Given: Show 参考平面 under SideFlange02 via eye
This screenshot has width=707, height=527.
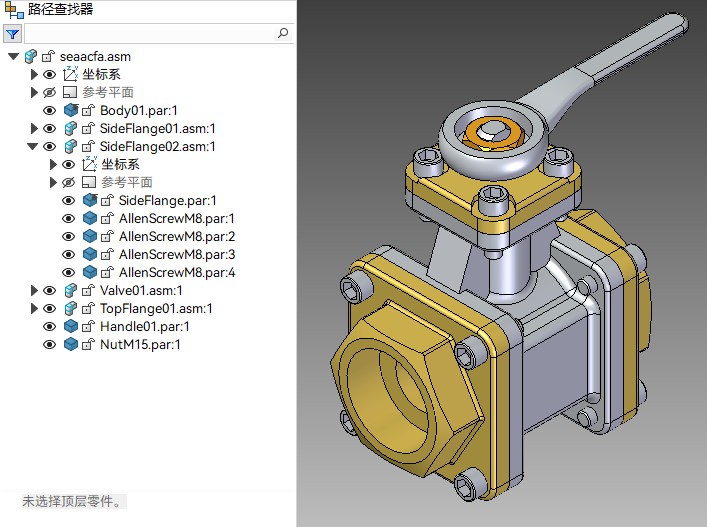Looking at the screenshot, I should click(x=69, y=183).
